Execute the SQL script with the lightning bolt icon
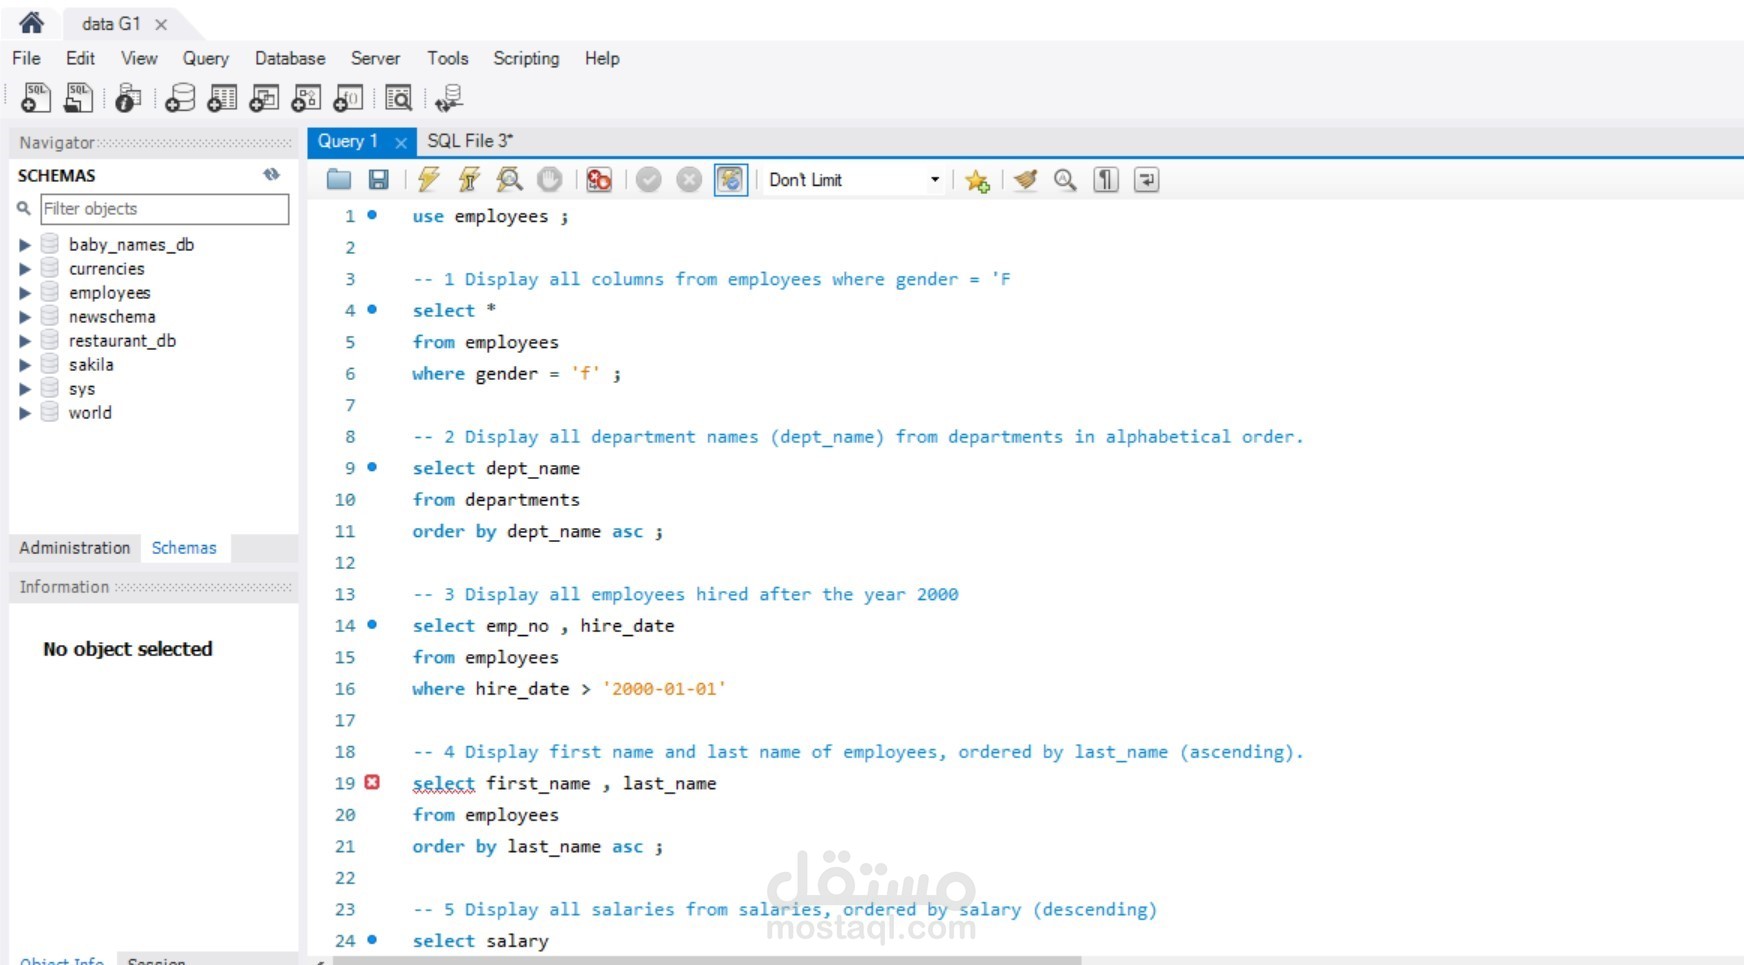The height and width of the screenshot is (965, 1744). [427, 180]
